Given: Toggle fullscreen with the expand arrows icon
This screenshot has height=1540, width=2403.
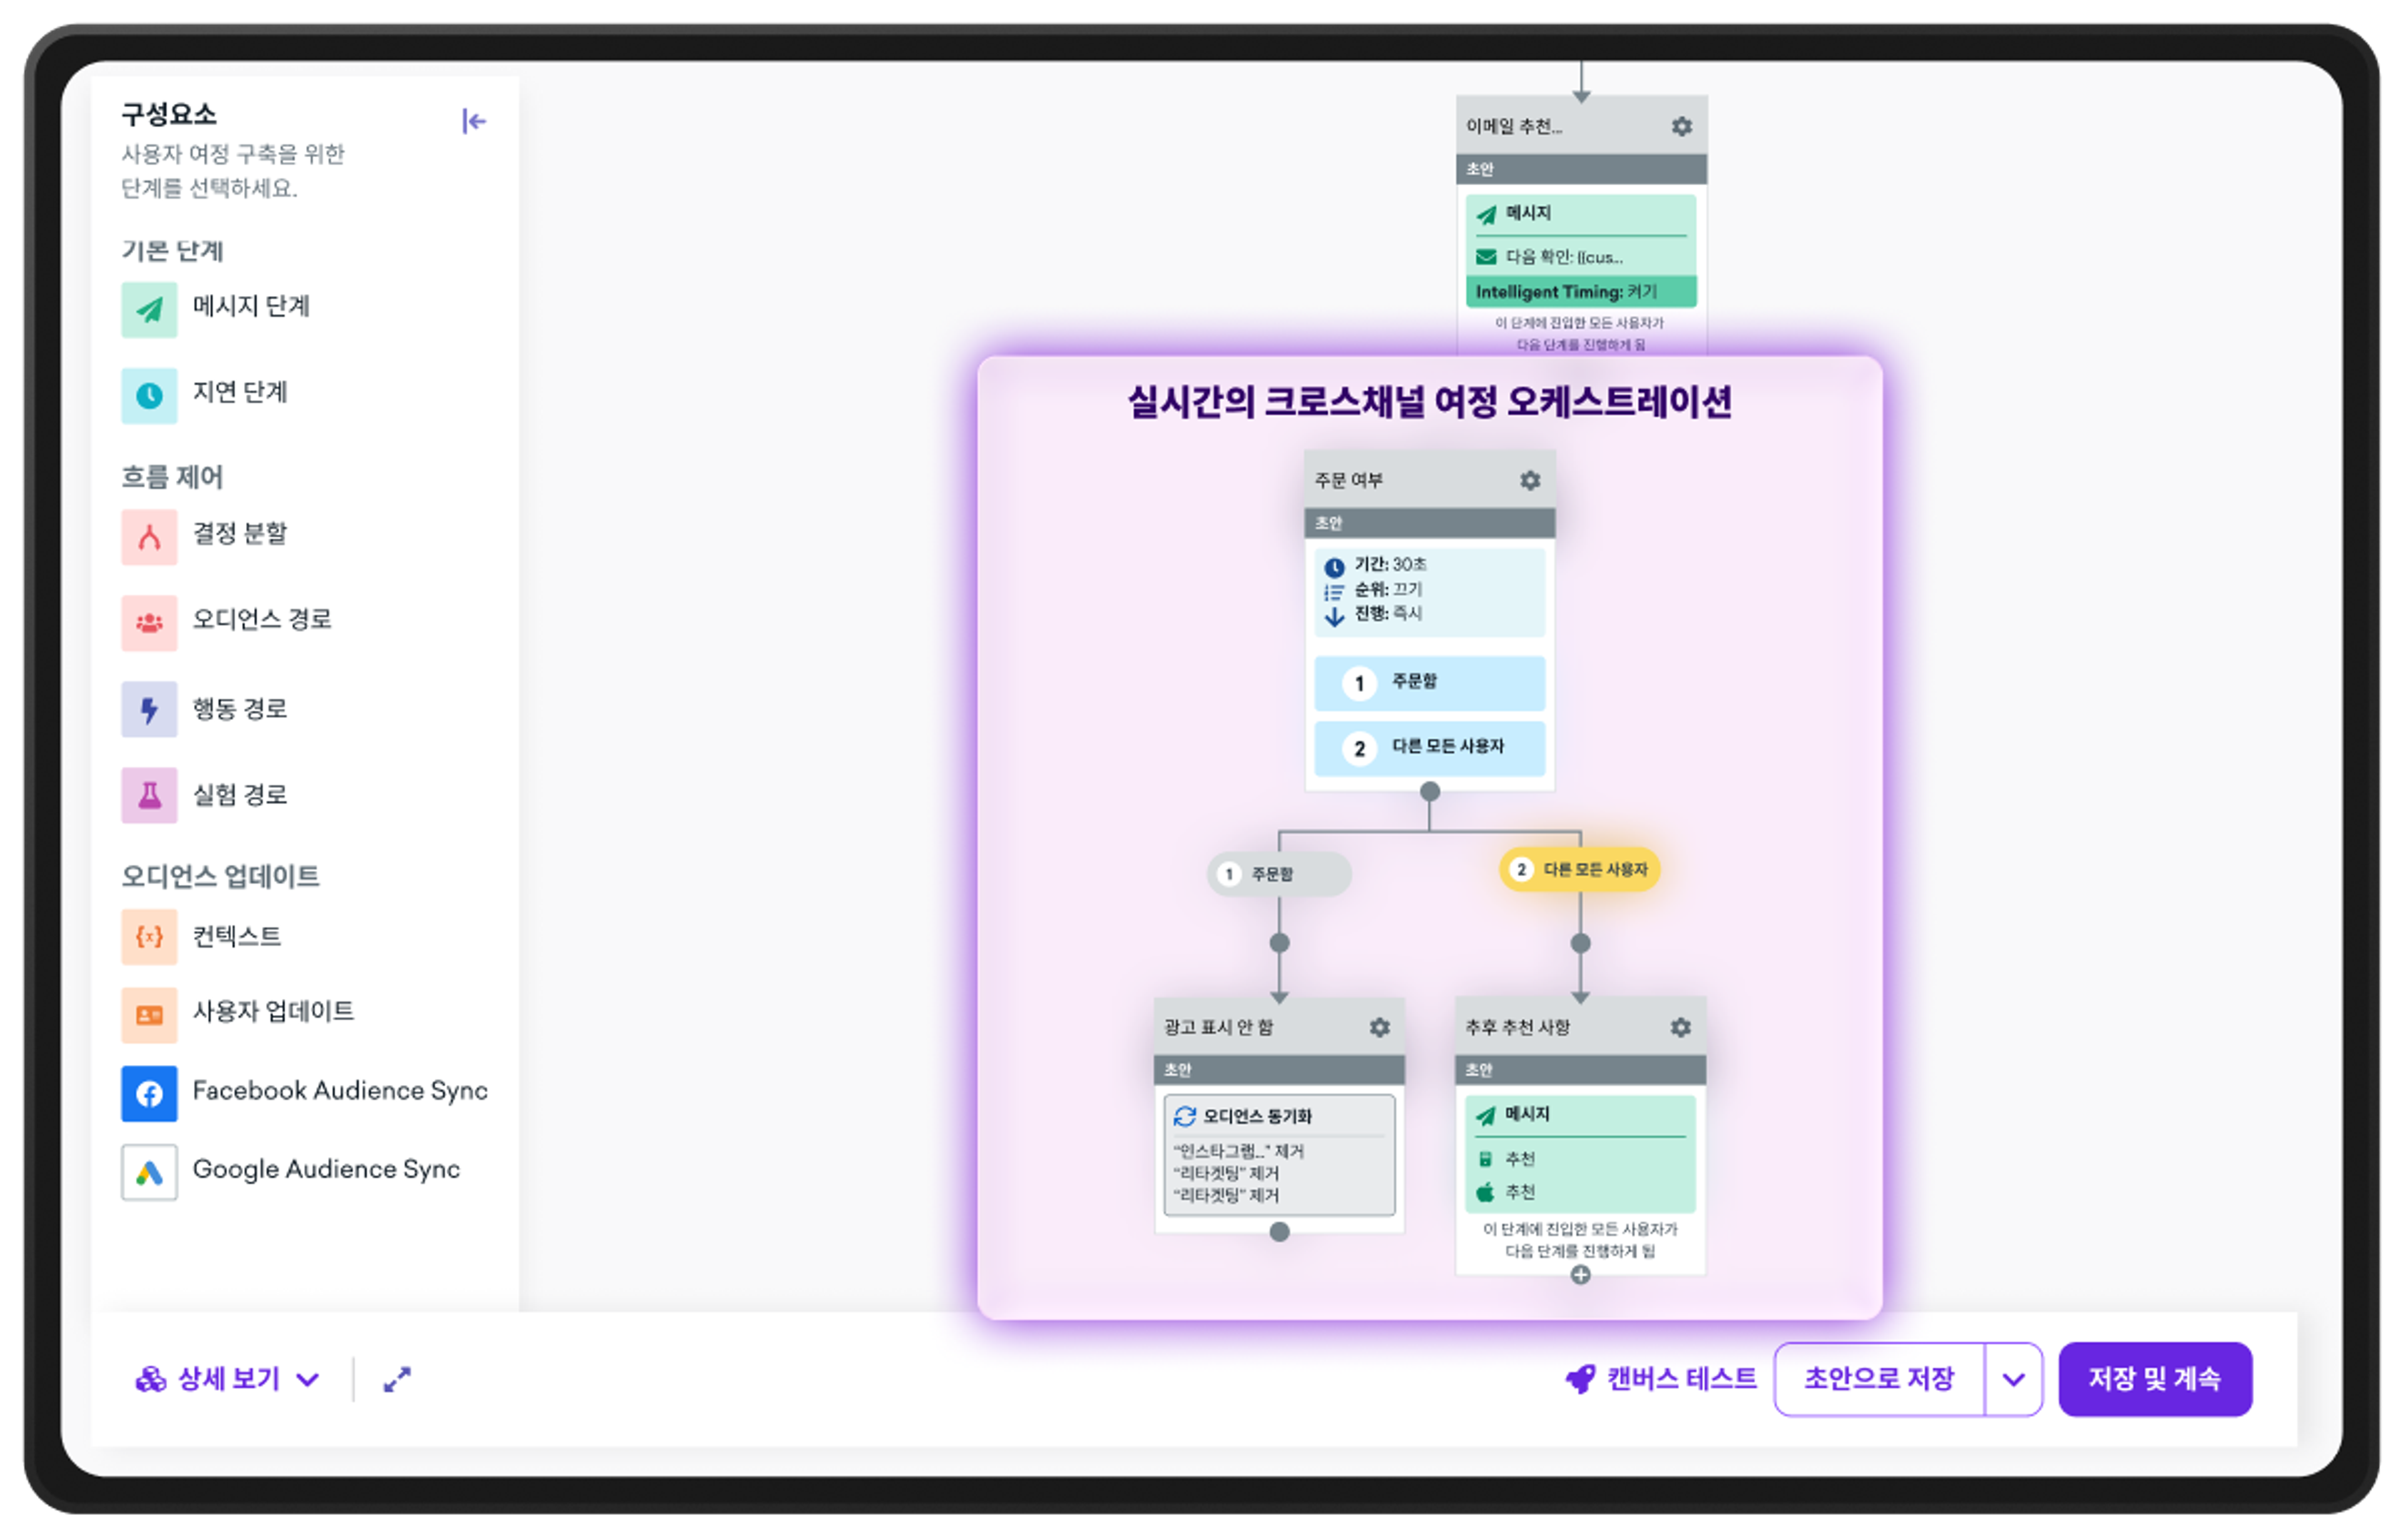Looking at the screenshot, I should (x=397, y=1379).
